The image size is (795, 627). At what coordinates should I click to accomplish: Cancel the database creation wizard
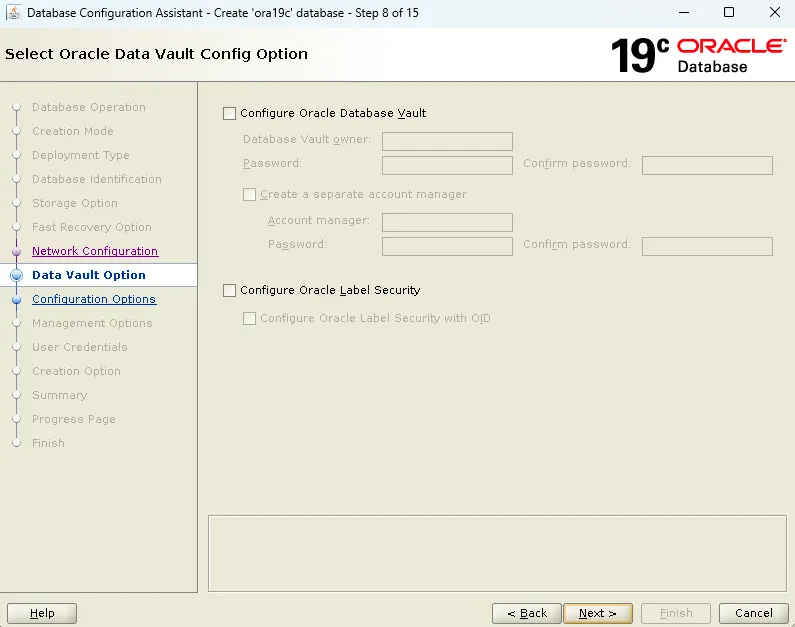(753, 613)
